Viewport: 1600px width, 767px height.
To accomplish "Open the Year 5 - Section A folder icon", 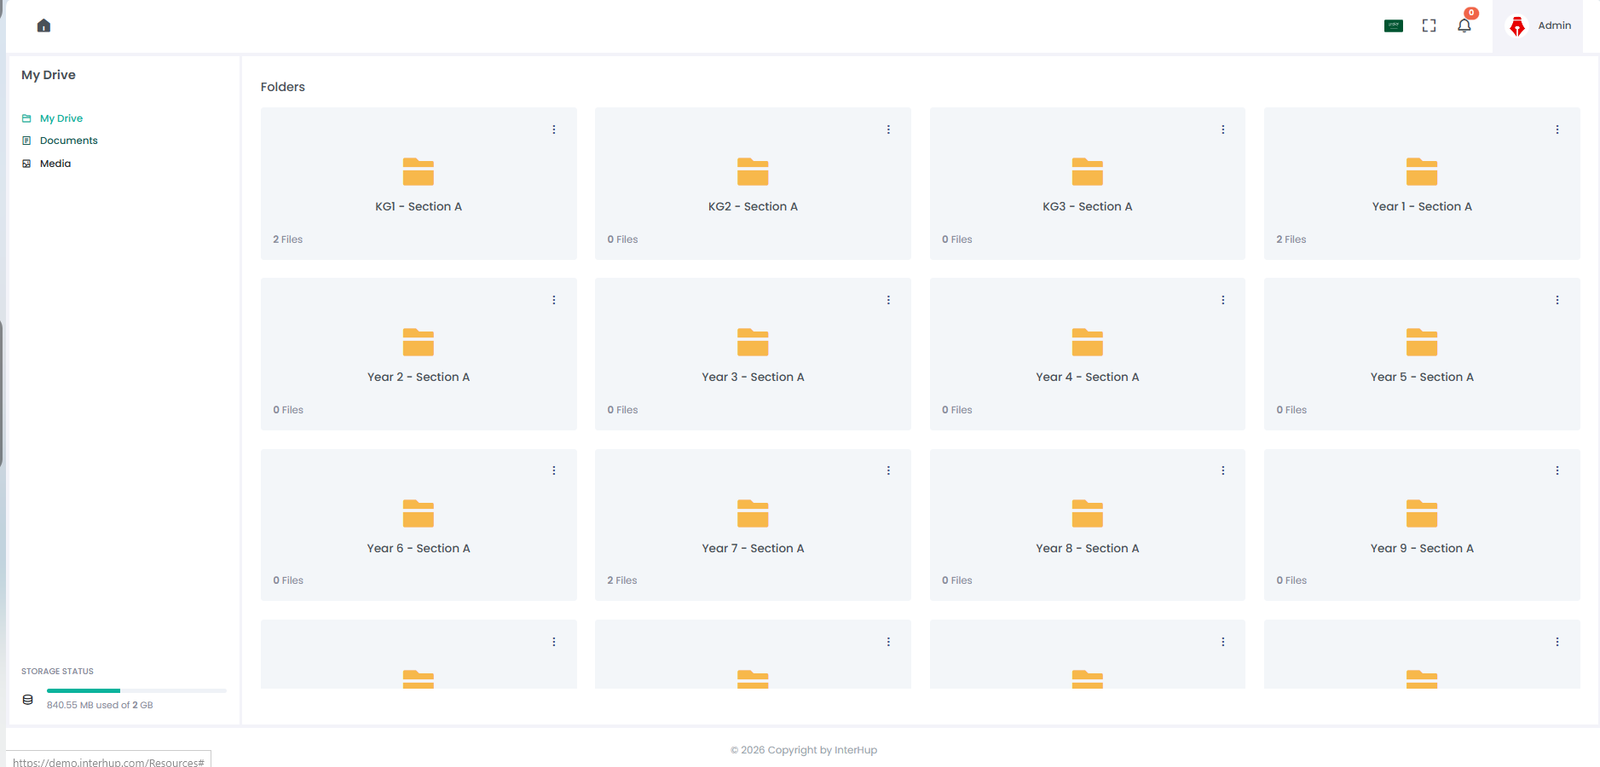I will point(1422,342).
